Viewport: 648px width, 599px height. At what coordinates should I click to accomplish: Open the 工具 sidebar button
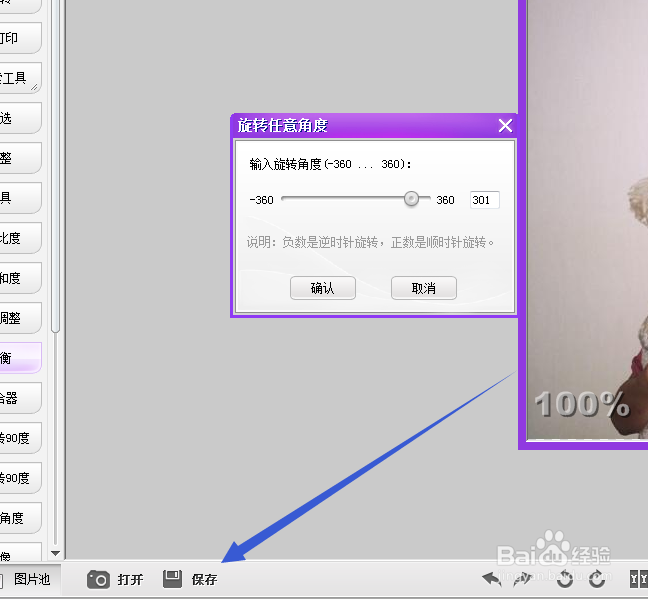coord(20,78)
